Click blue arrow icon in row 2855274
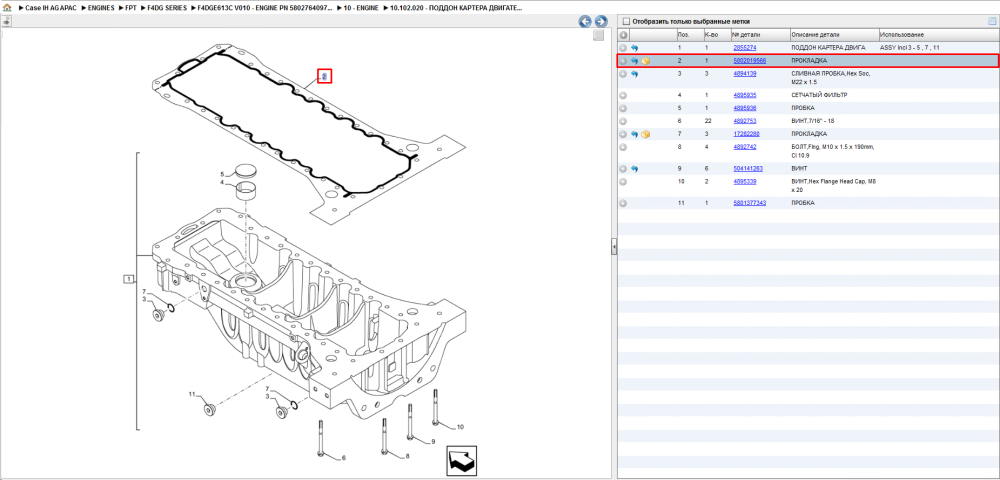The image size is (1000, 480). point(635,48)
